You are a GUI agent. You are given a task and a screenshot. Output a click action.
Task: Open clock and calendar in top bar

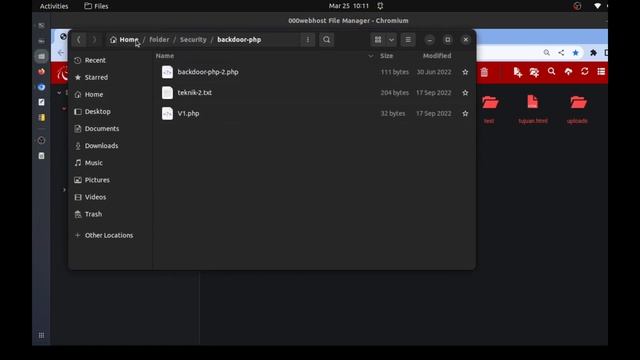point(349,6)
